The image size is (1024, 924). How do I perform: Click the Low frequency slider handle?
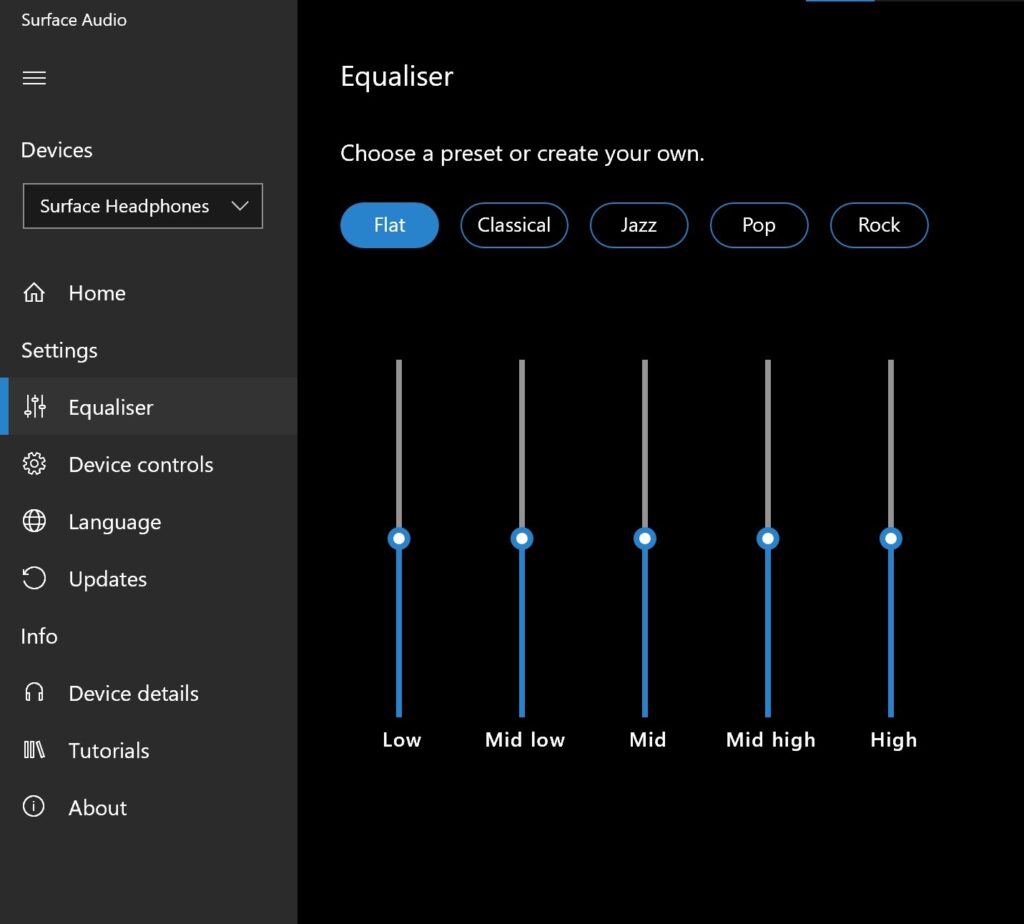(399, 539)
